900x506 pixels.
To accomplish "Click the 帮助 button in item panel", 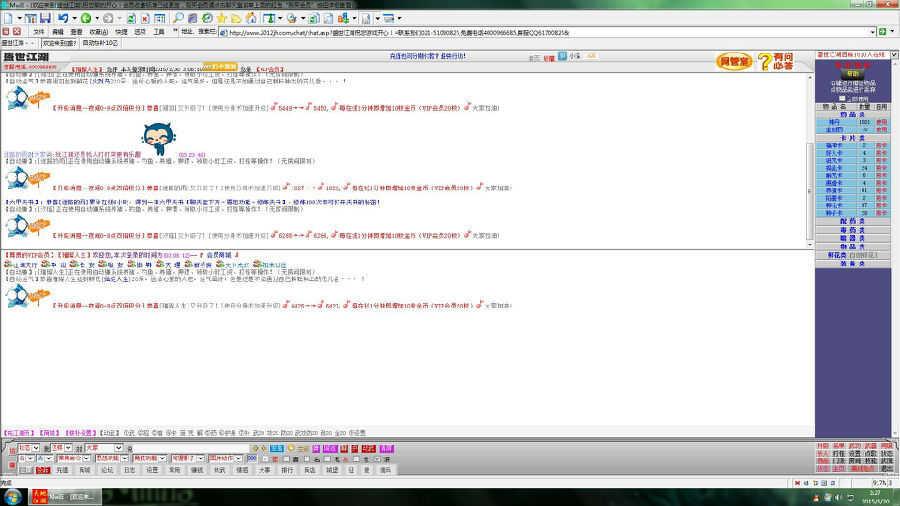I will click(852, 74).
